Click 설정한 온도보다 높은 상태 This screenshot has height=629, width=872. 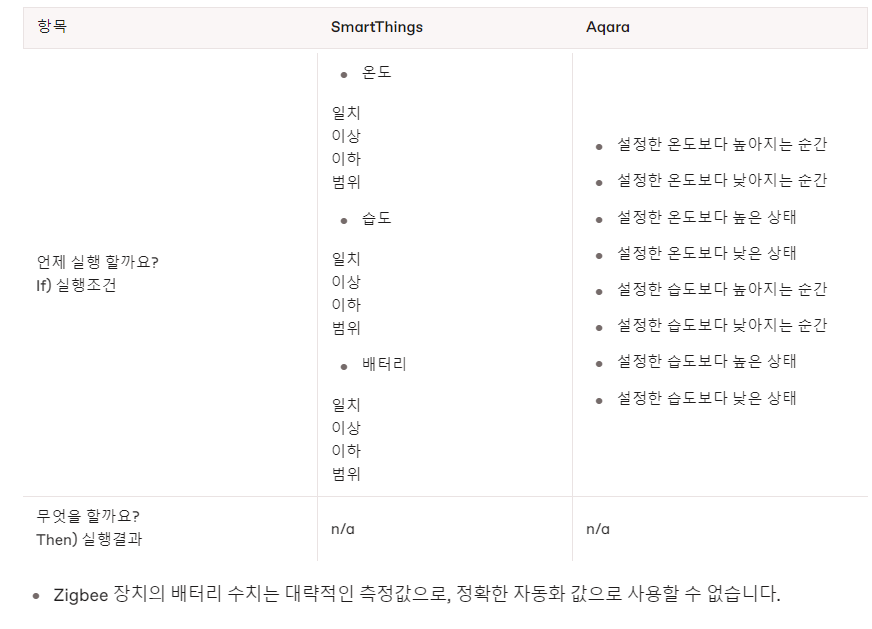(x=707, y=217)
